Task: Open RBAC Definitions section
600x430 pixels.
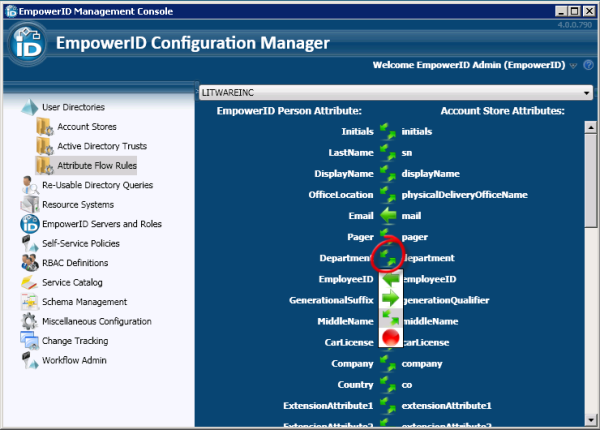Action: coord(75,263)
